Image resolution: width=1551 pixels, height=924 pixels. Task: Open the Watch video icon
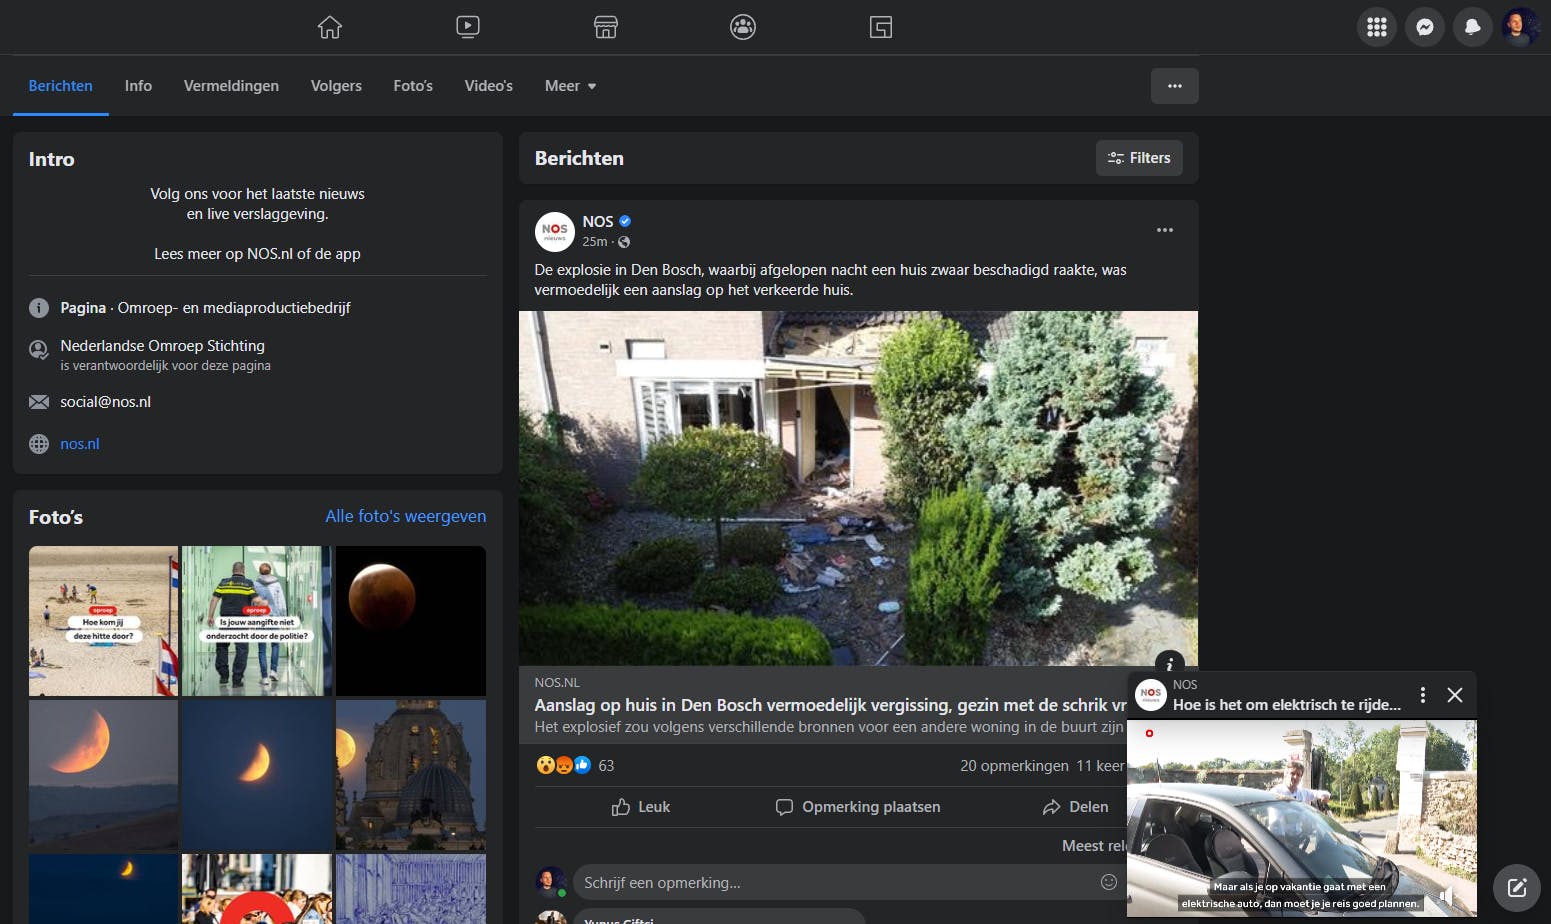(467, 27)
